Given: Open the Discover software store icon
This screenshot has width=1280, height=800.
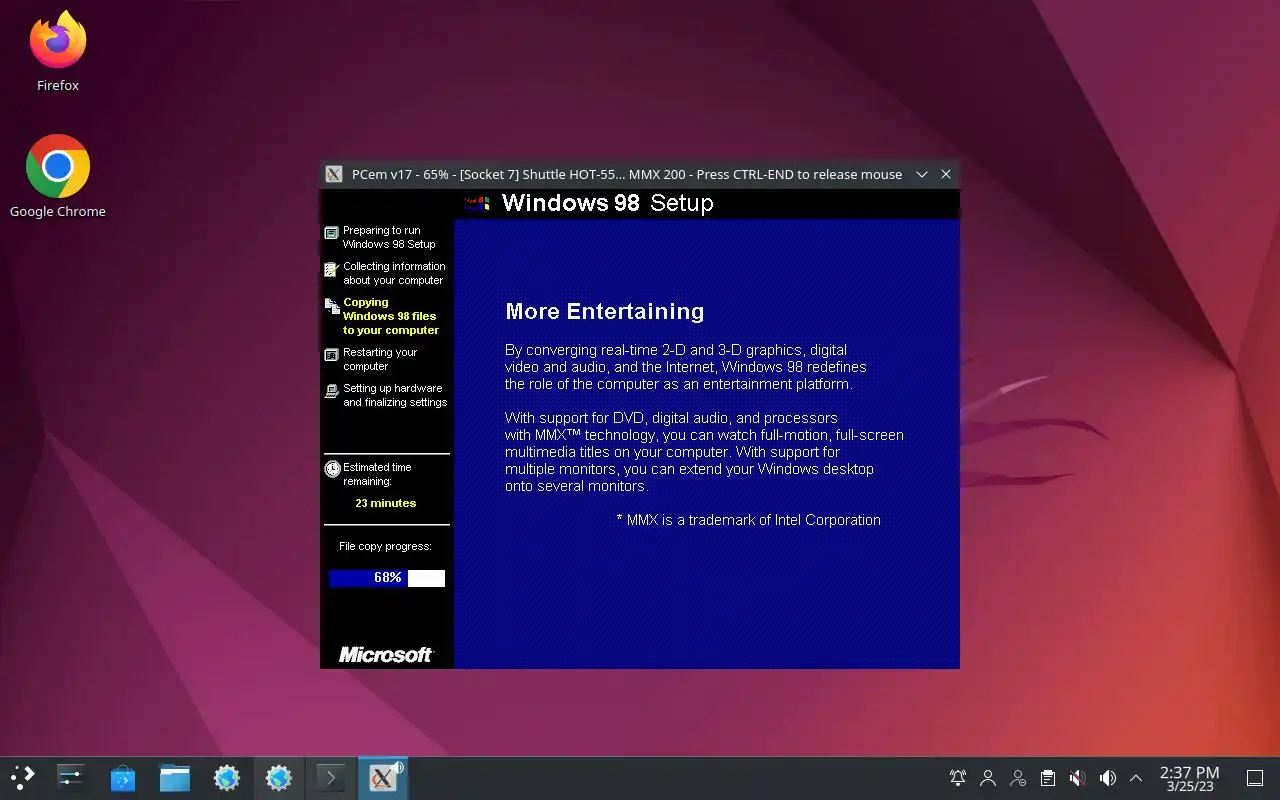Looking at the screenshot, I should tap(123, 778).
